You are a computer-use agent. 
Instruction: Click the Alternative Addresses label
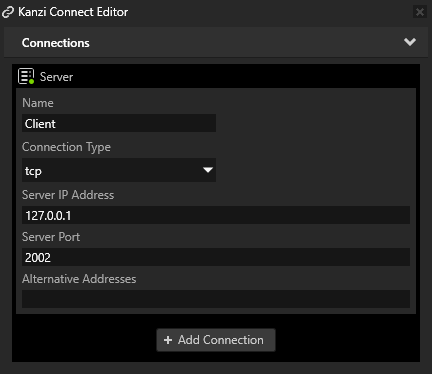[79, 279]
